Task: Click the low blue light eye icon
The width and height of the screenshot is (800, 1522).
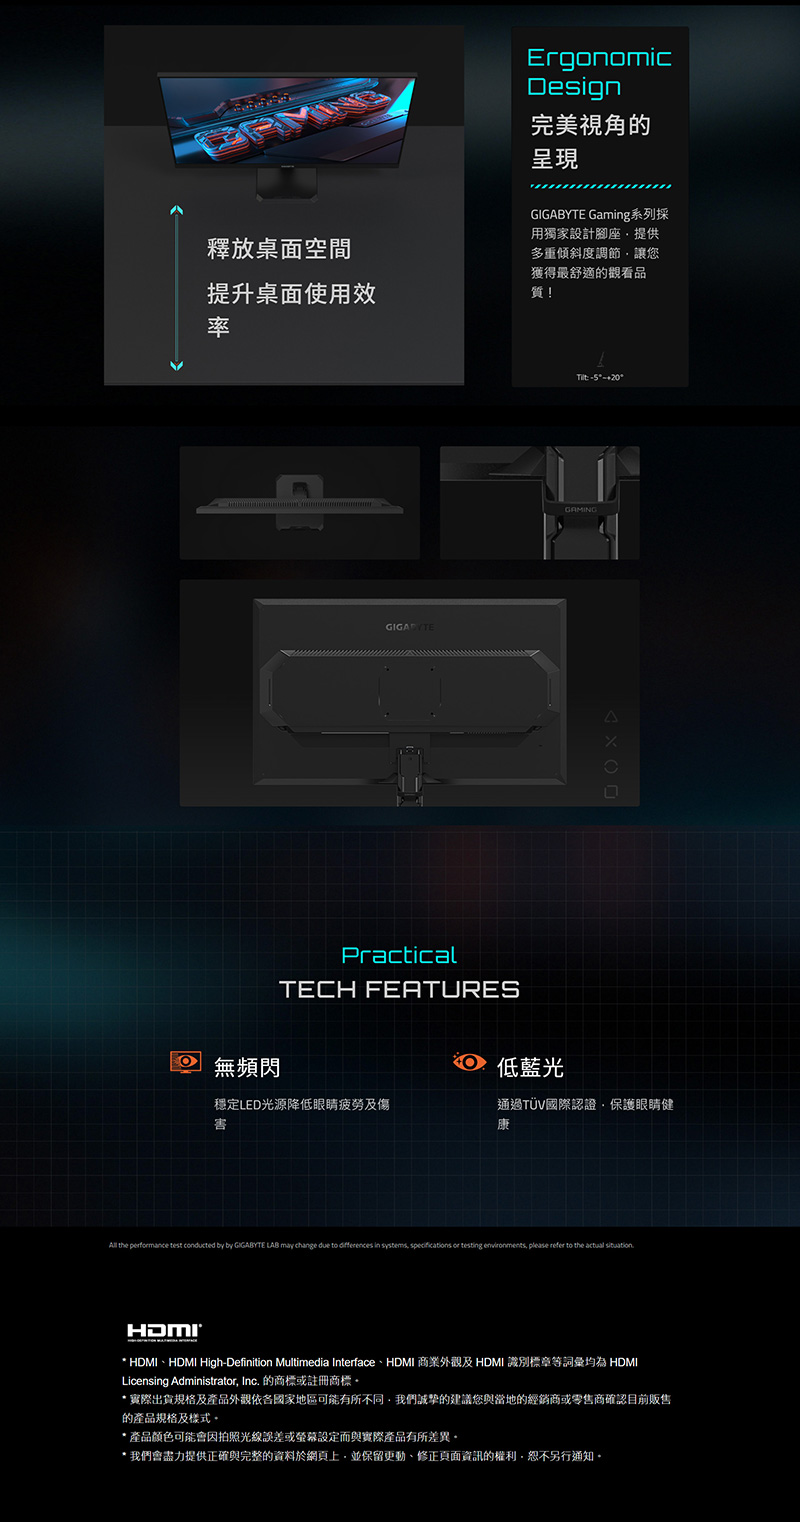Action: (x=469, y=1061)
